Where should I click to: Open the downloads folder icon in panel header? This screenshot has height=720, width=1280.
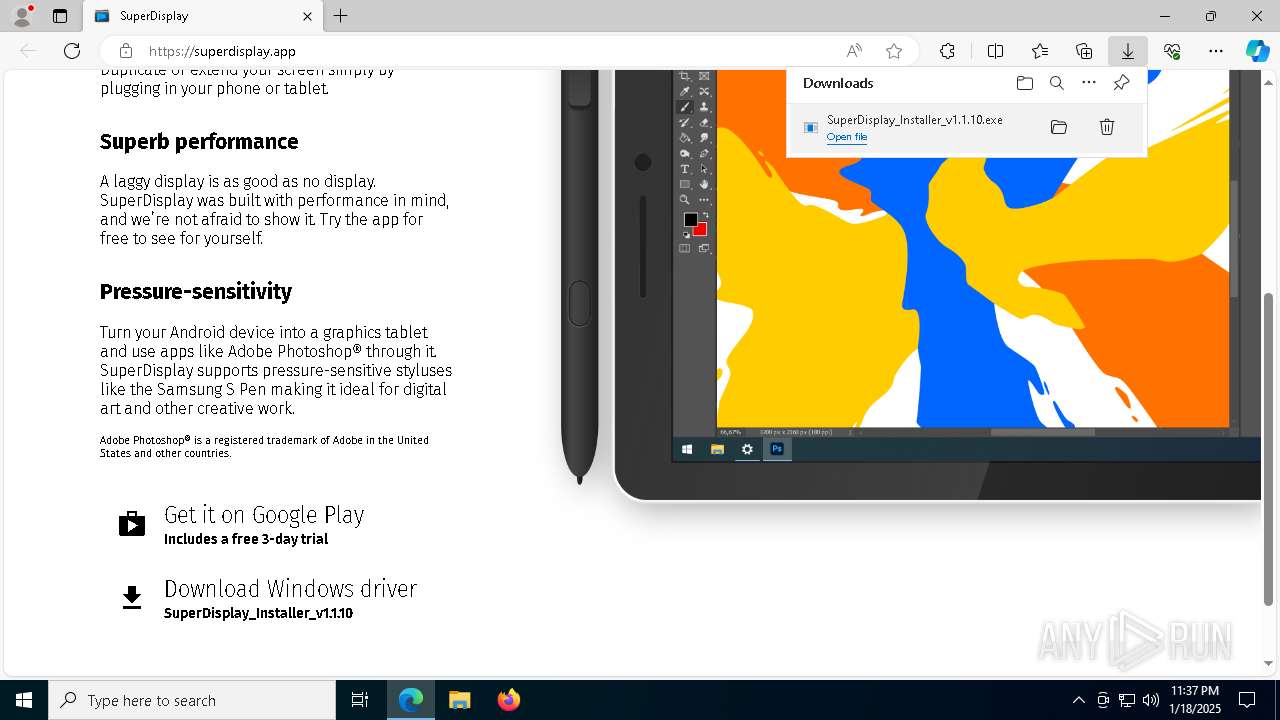[1025, 83]
